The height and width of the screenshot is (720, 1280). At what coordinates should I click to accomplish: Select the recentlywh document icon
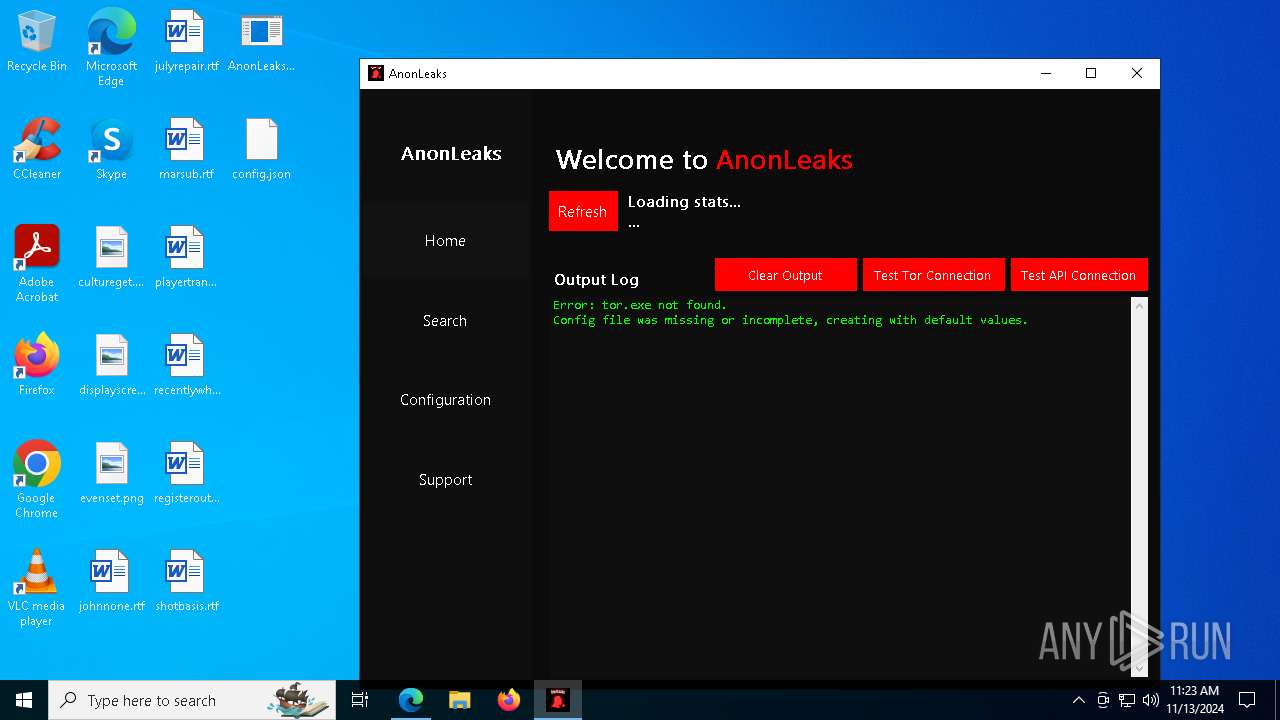click(x=186, y=364)
